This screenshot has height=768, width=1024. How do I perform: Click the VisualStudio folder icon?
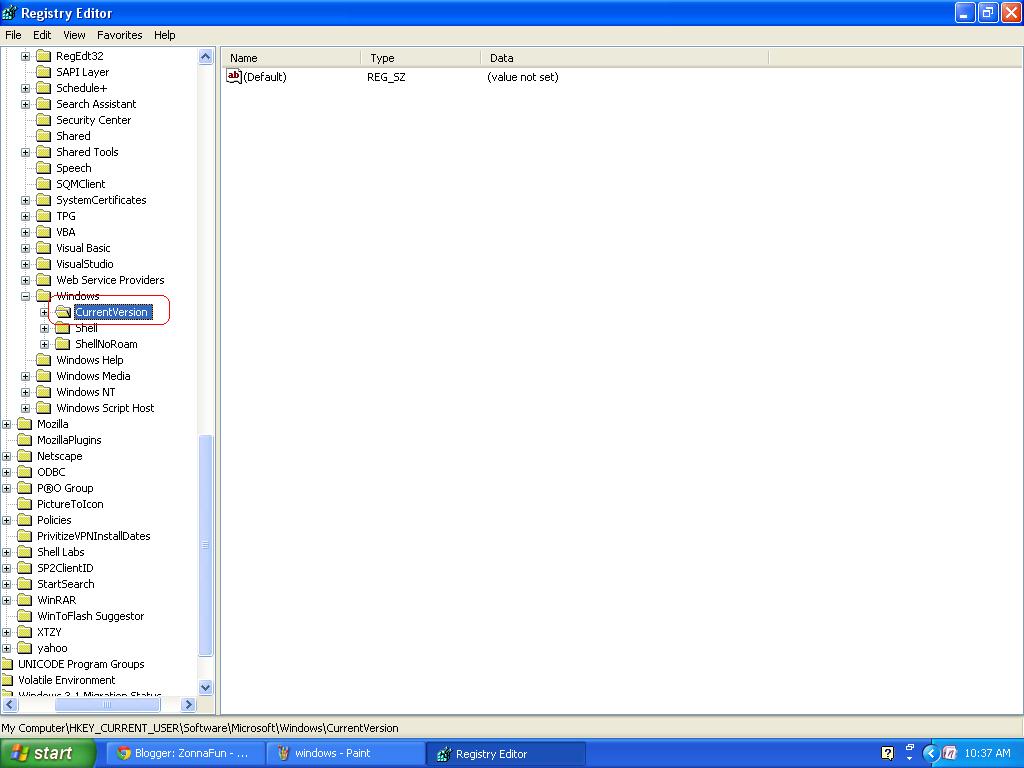(x=44, y=264)
